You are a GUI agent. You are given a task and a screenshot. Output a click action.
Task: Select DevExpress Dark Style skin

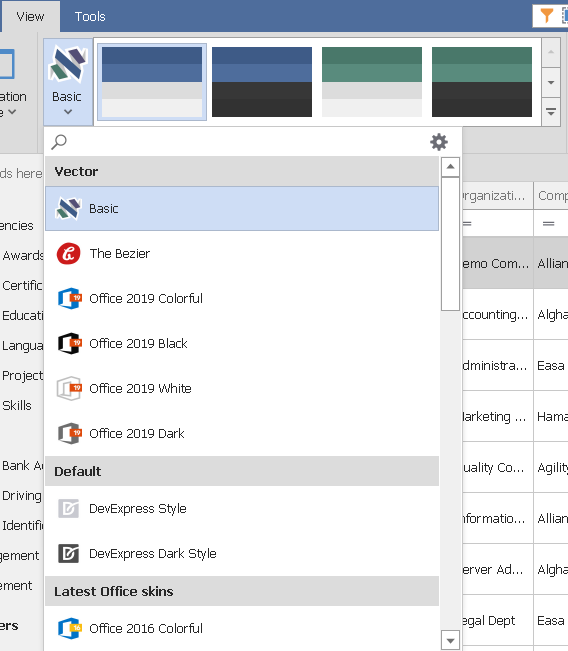pyautogui.click(x=242, y=553)
